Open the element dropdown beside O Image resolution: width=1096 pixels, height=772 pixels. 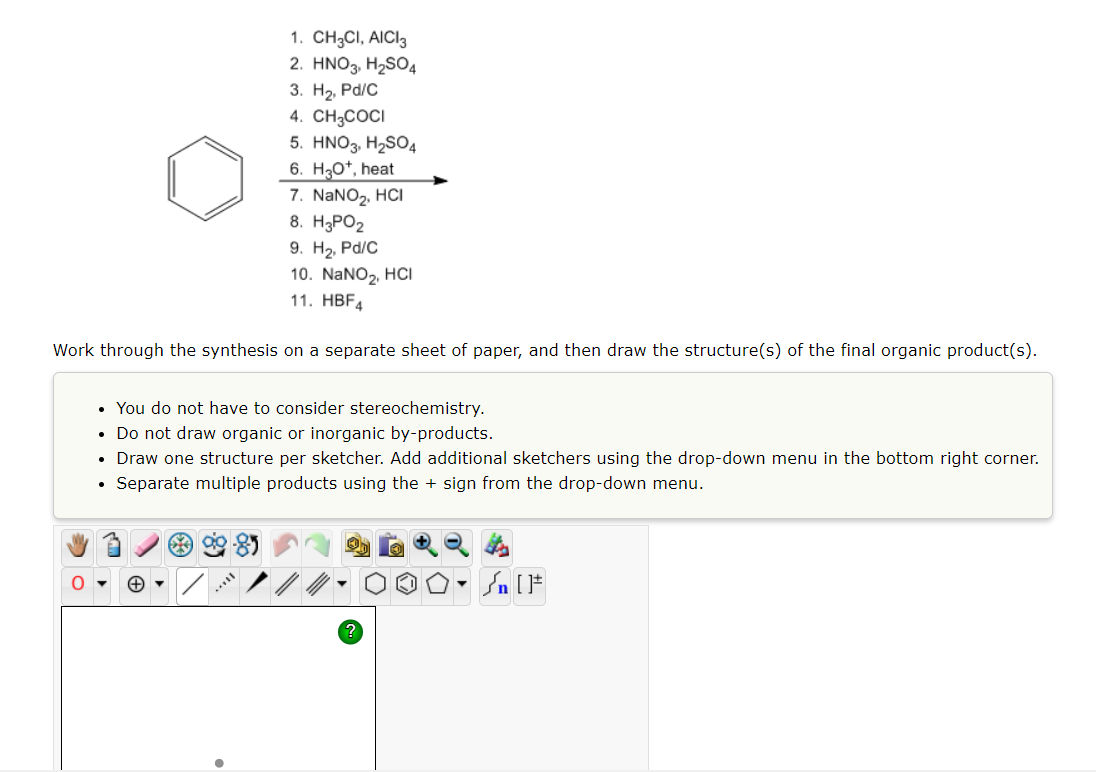click(x=102, y=583)
